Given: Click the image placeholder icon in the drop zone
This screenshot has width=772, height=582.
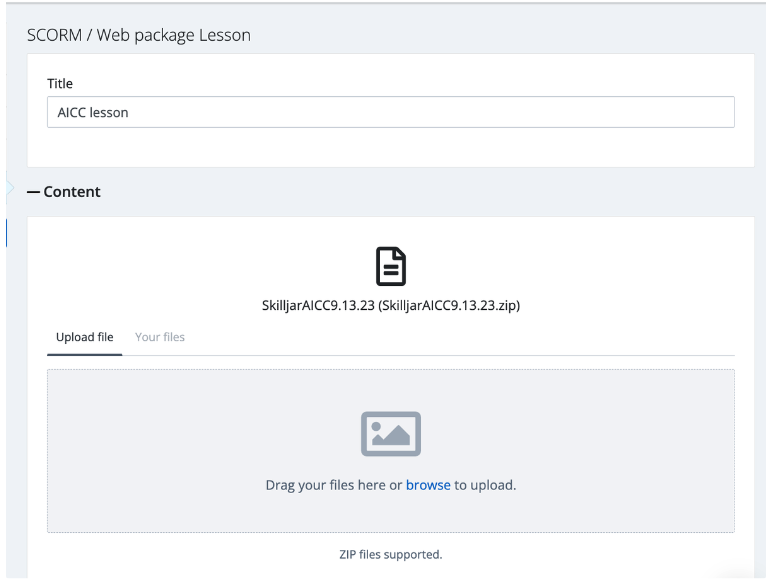Looking at the screenshot, I should (x=390, y=434).
